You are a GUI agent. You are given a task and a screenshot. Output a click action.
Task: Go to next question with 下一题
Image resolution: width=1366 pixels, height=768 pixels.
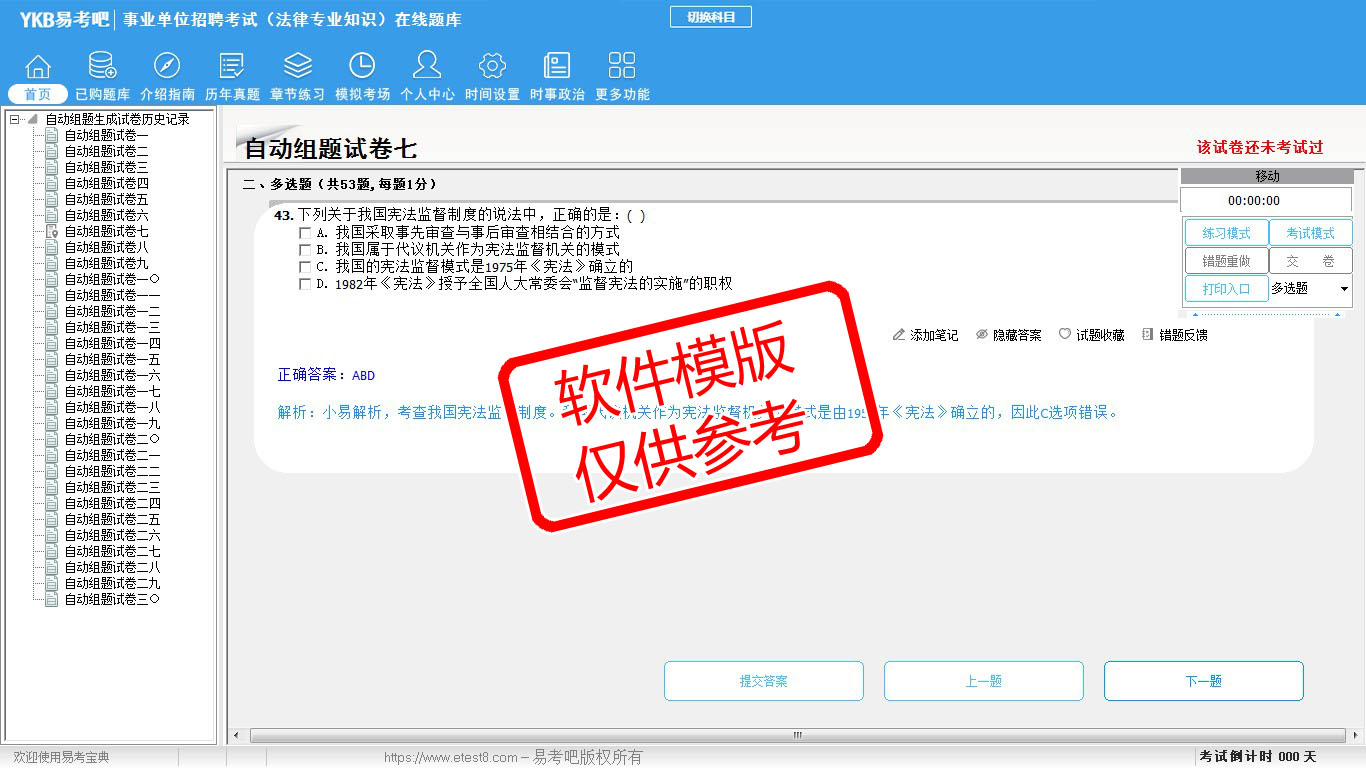tap(1203, 681)
